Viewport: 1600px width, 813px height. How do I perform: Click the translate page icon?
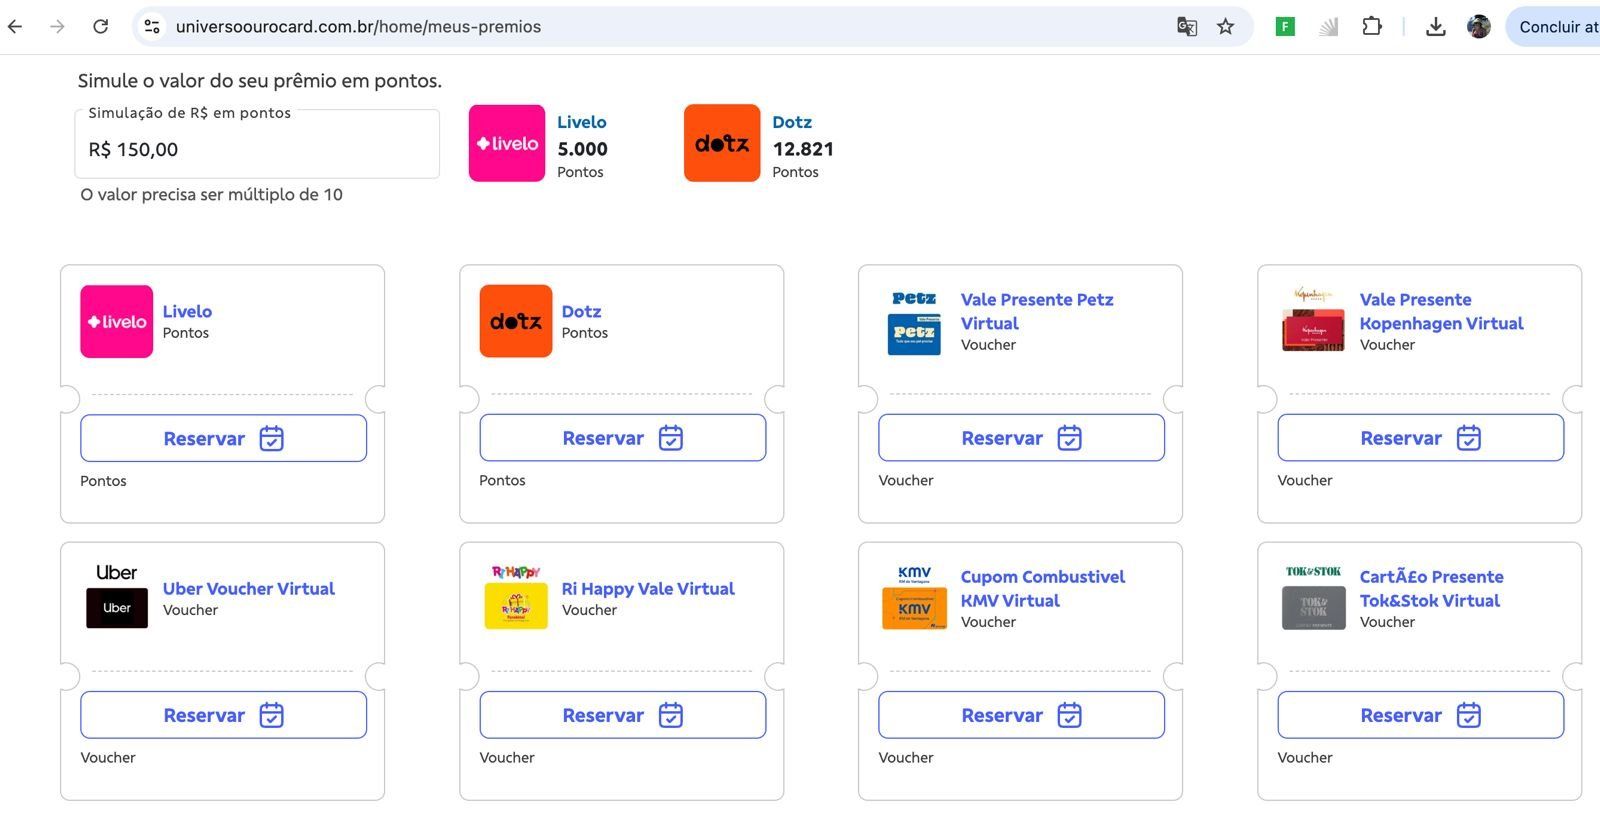(1187, 27)
